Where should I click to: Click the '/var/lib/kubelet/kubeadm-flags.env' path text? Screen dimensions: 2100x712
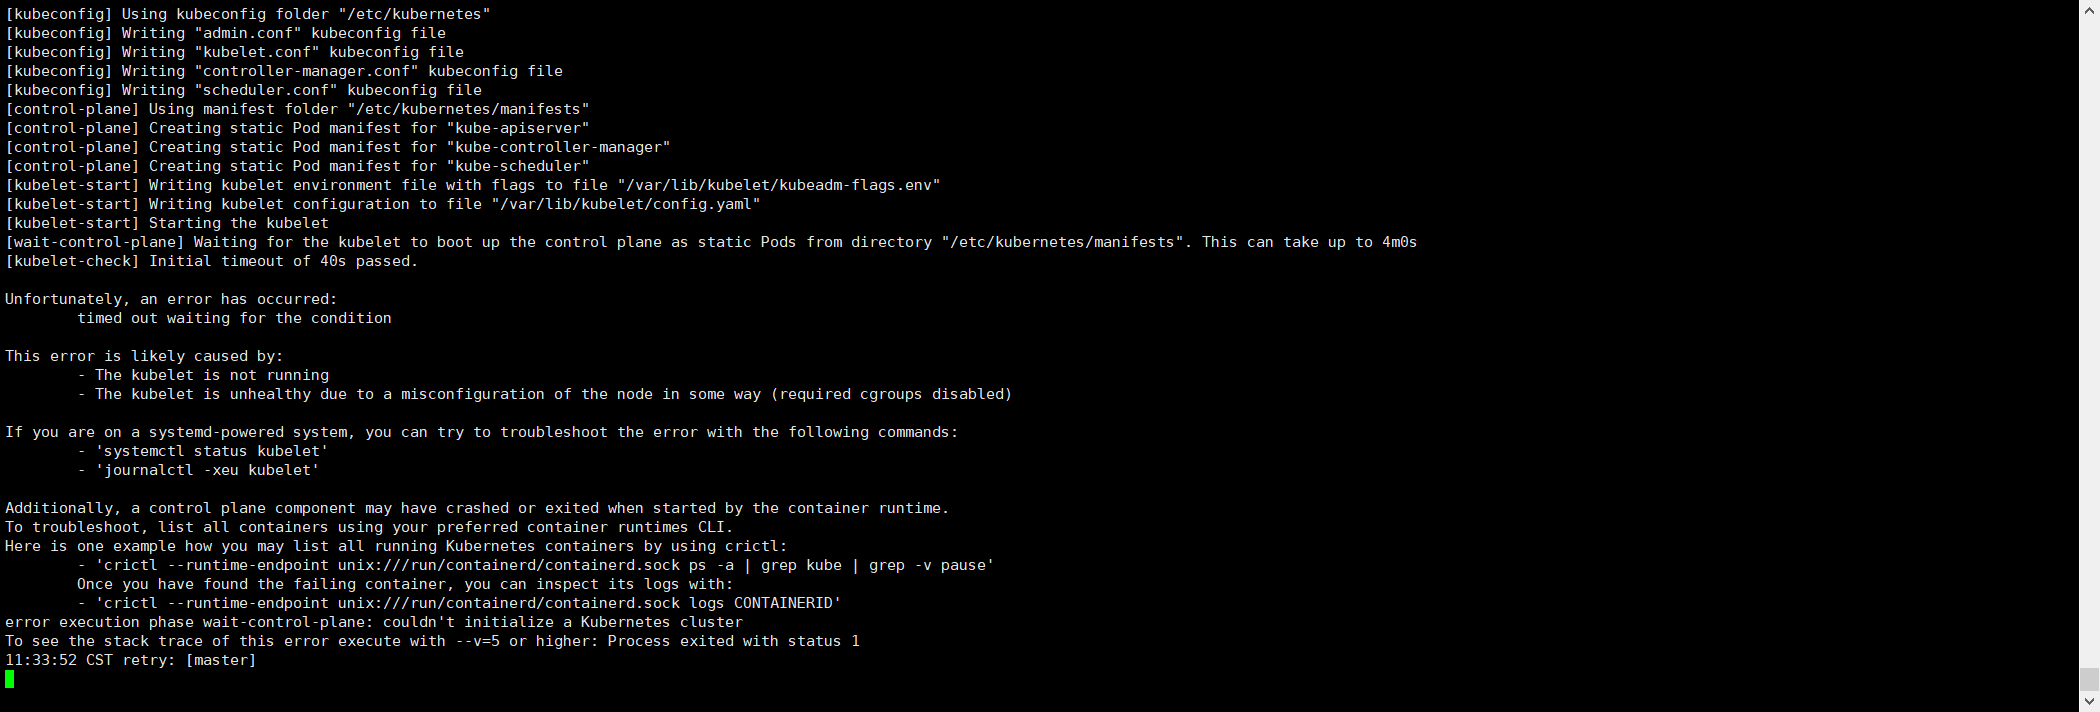point(779,185)
